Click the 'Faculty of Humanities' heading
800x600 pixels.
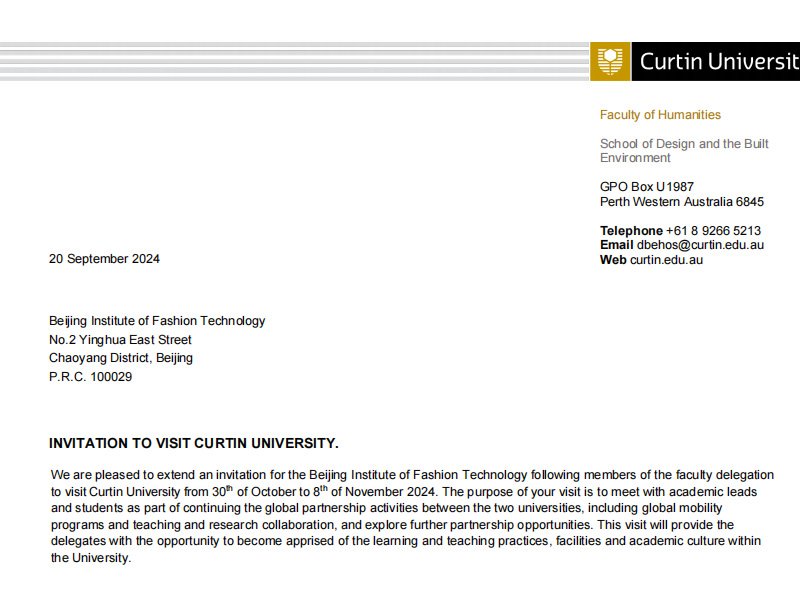[660, 115]
